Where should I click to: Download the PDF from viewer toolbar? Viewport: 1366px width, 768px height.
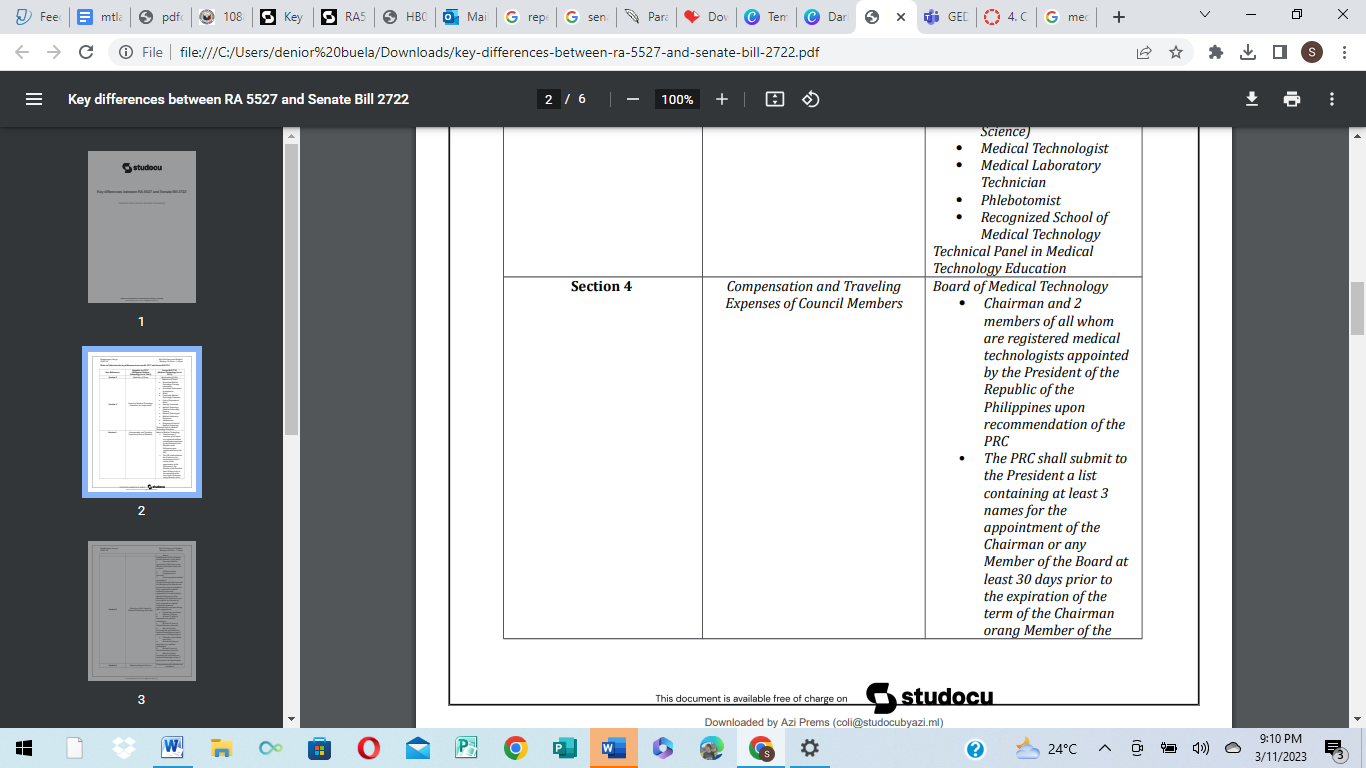click(1251, 99)
